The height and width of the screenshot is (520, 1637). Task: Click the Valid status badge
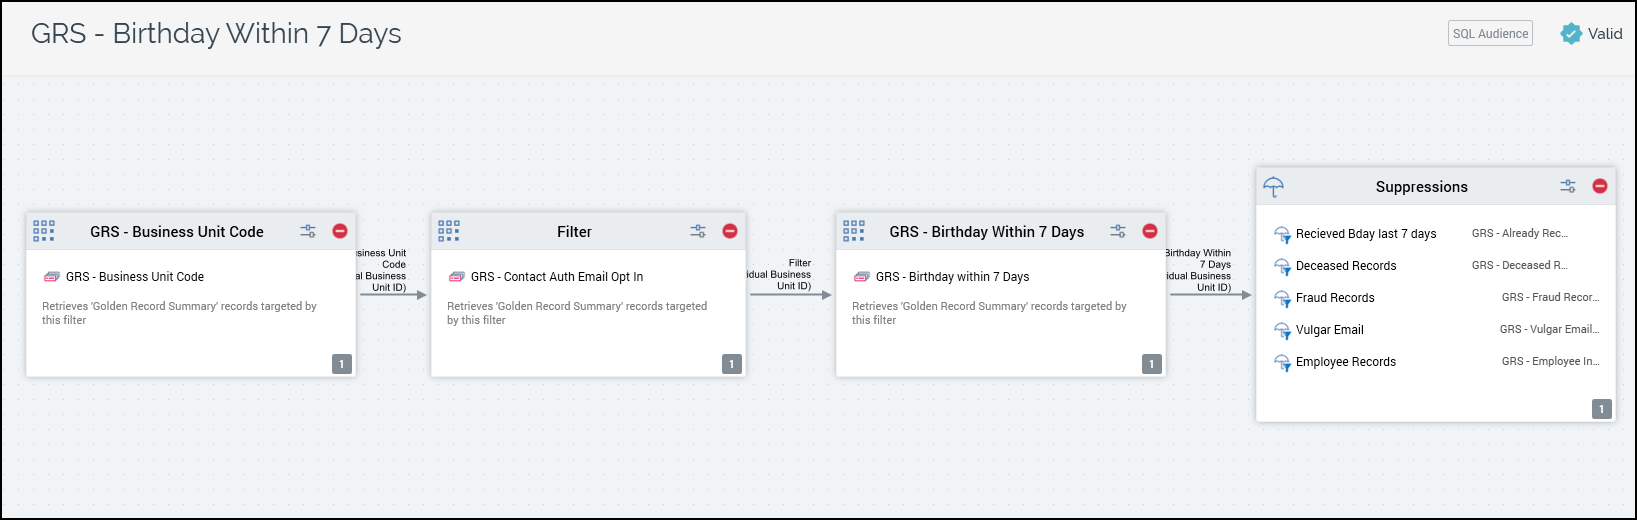pyautogui.click(x=1592, y=34)
